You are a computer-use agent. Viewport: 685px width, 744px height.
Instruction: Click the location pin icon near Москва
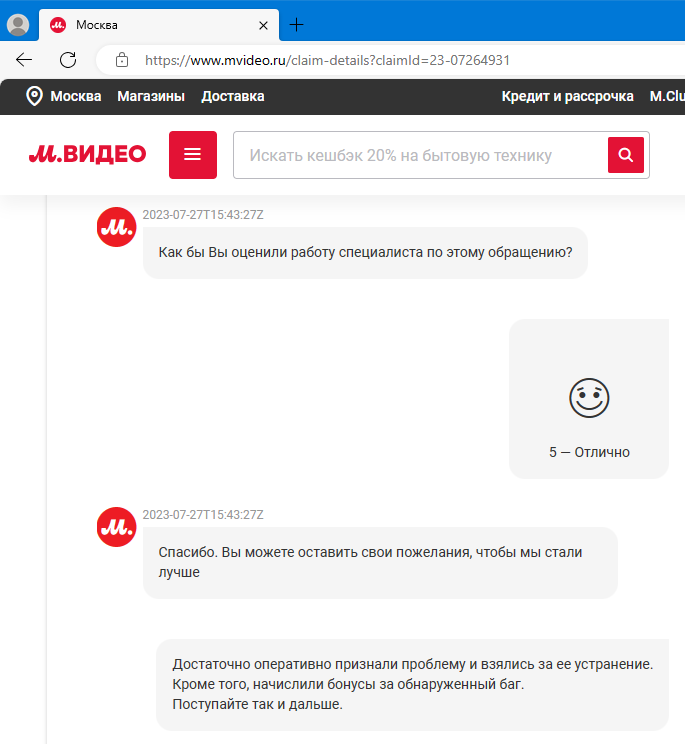click(x=34, y=96)
